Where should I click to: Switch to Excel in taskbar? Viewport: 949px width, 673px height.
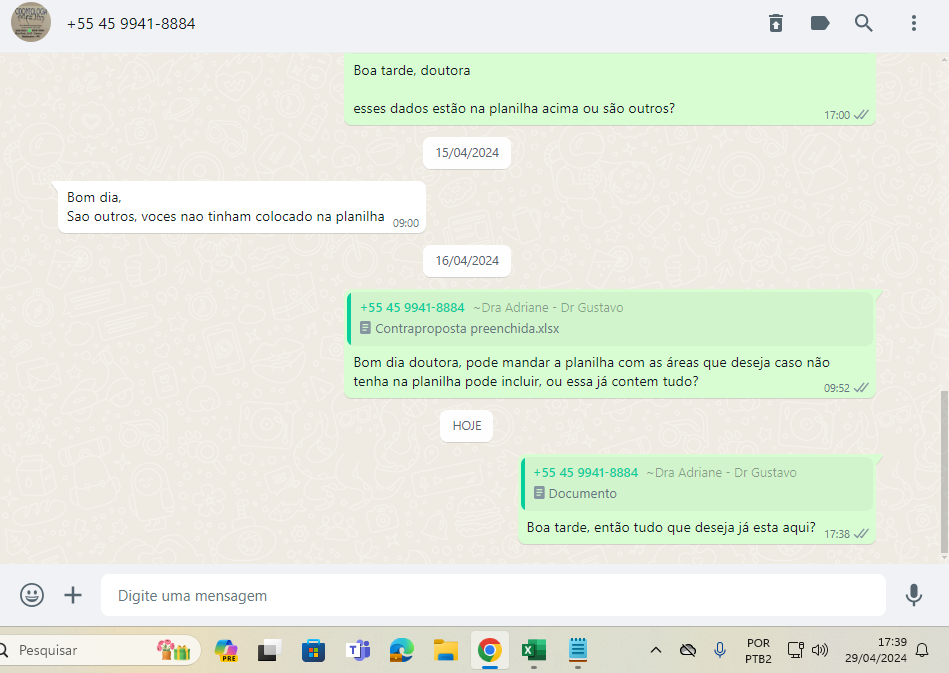pyautogui.click(x=534, y=650)
